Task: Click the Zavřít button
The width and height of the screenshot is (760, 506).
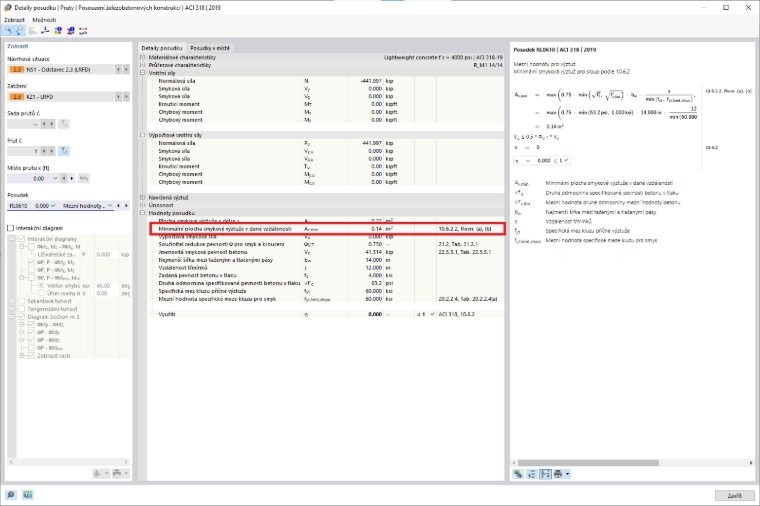Action: pos(734,495)
